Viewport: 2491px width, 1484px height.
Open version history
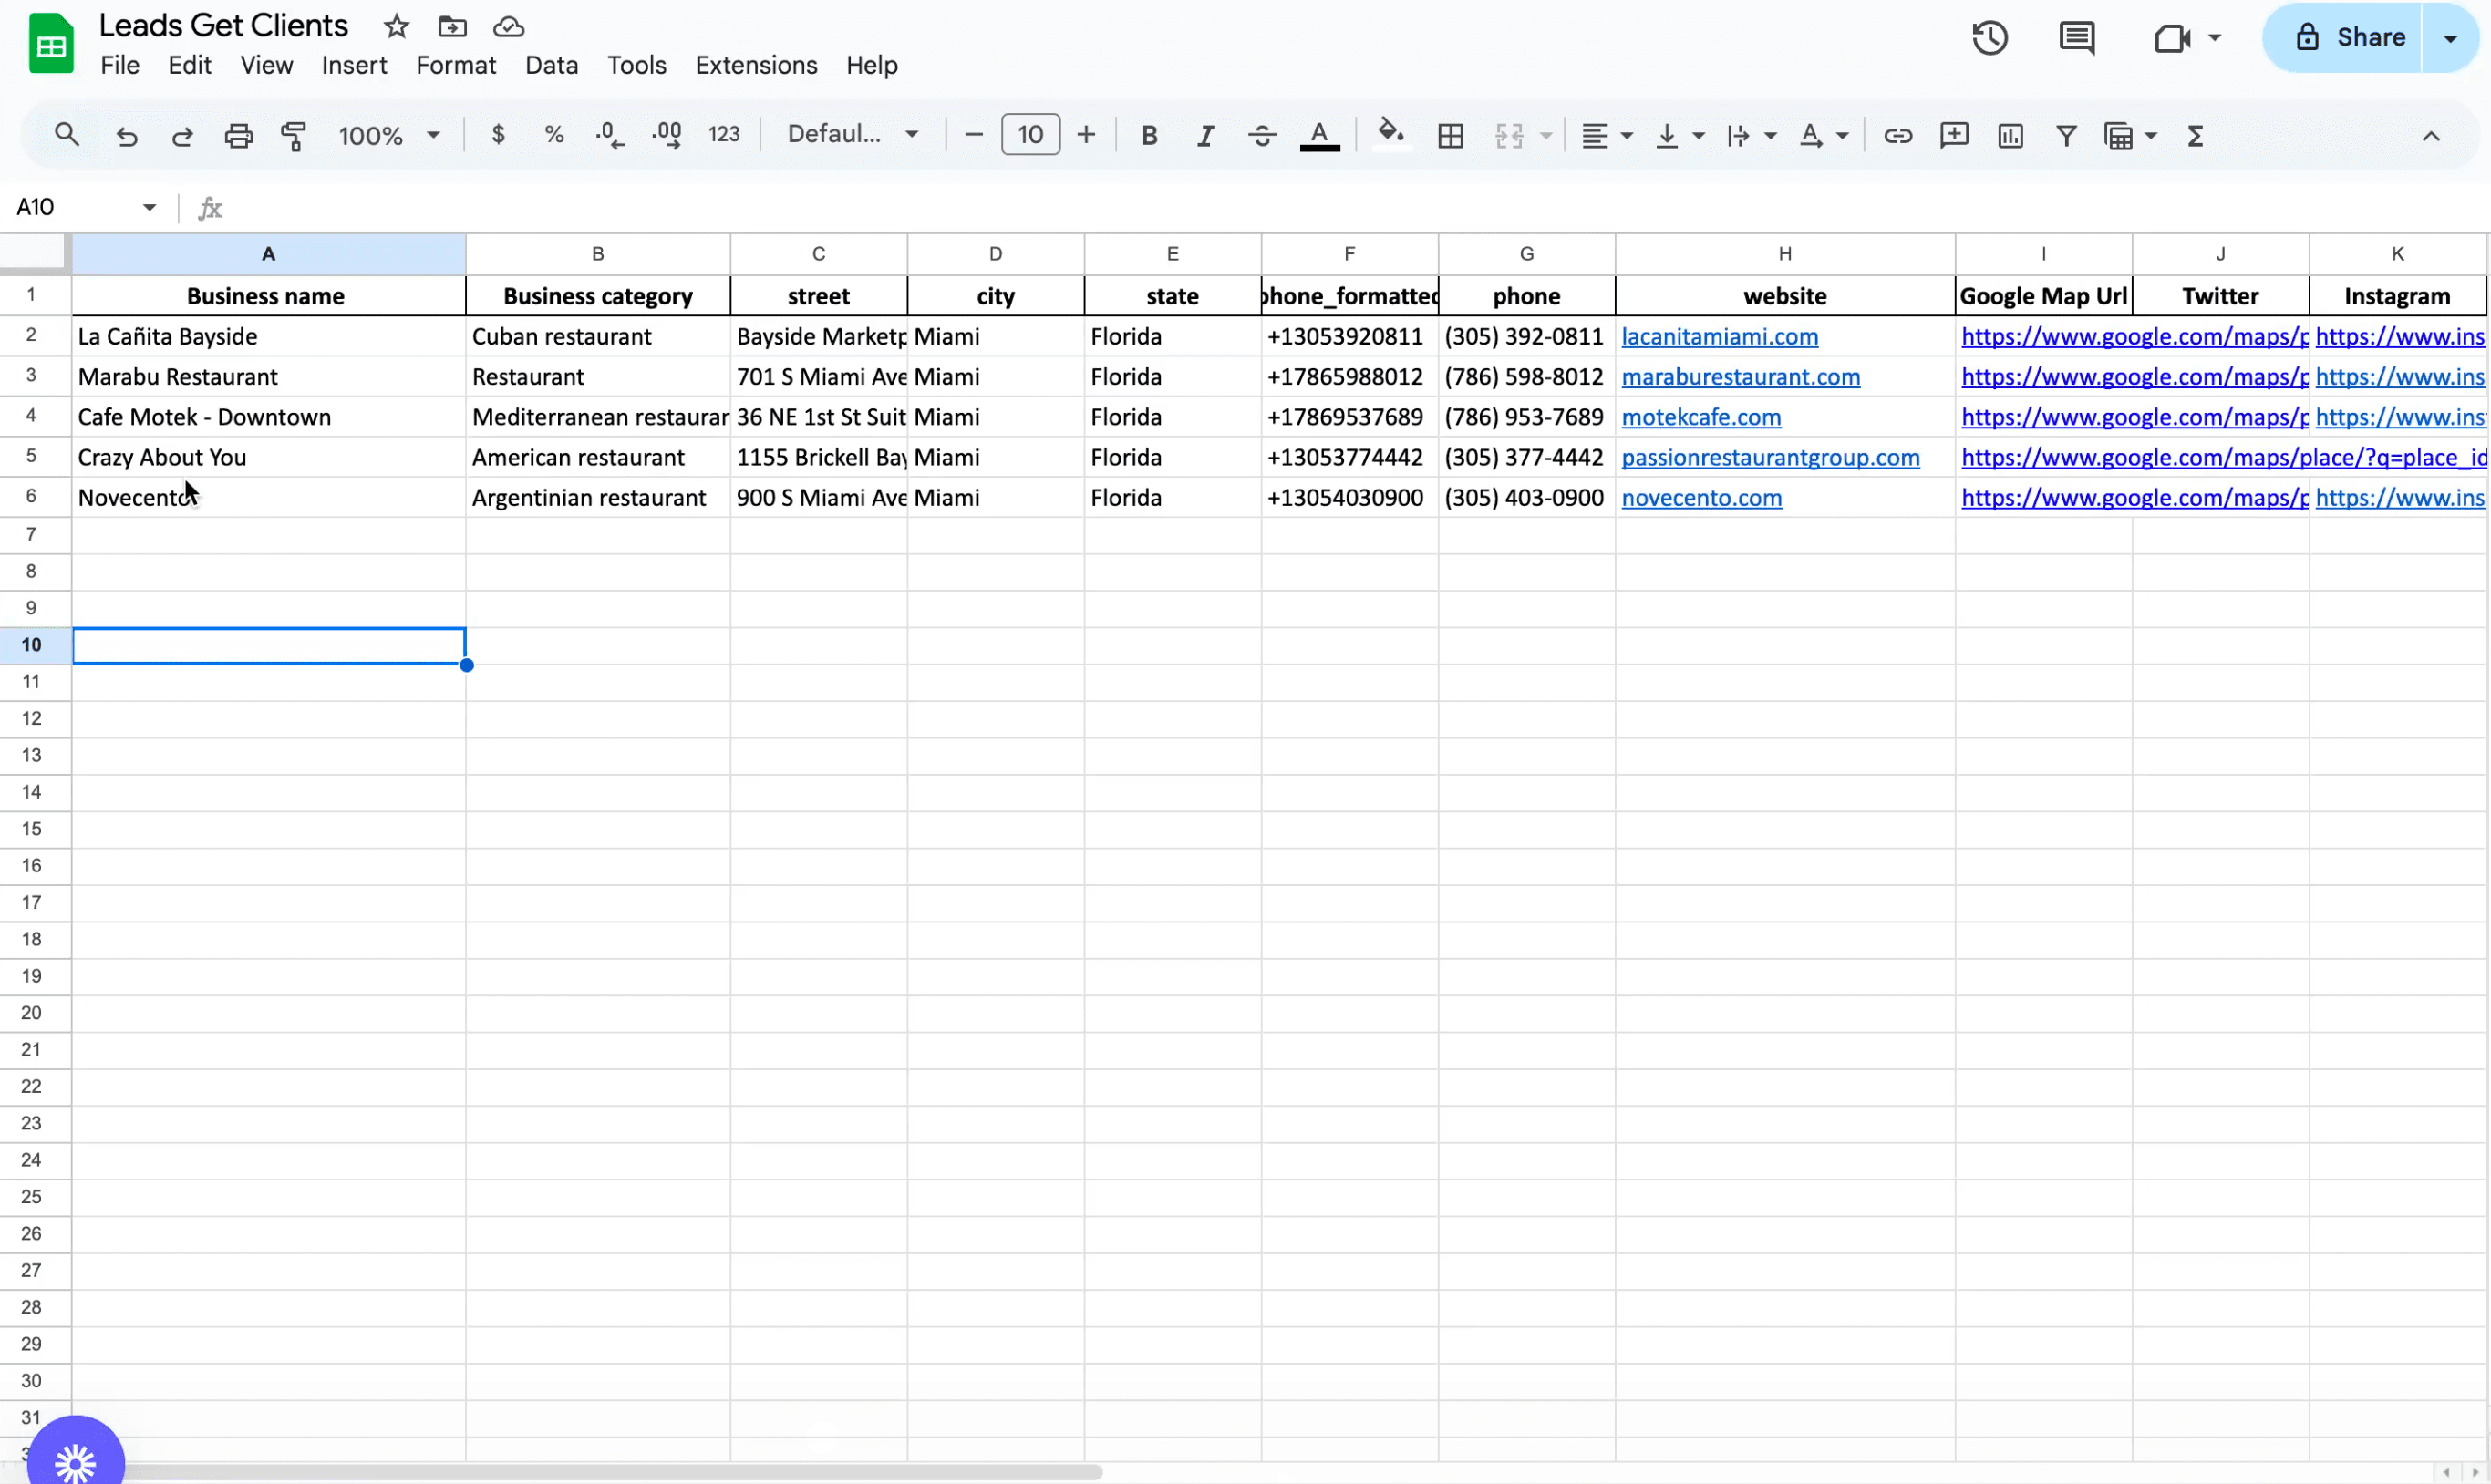1989,37
